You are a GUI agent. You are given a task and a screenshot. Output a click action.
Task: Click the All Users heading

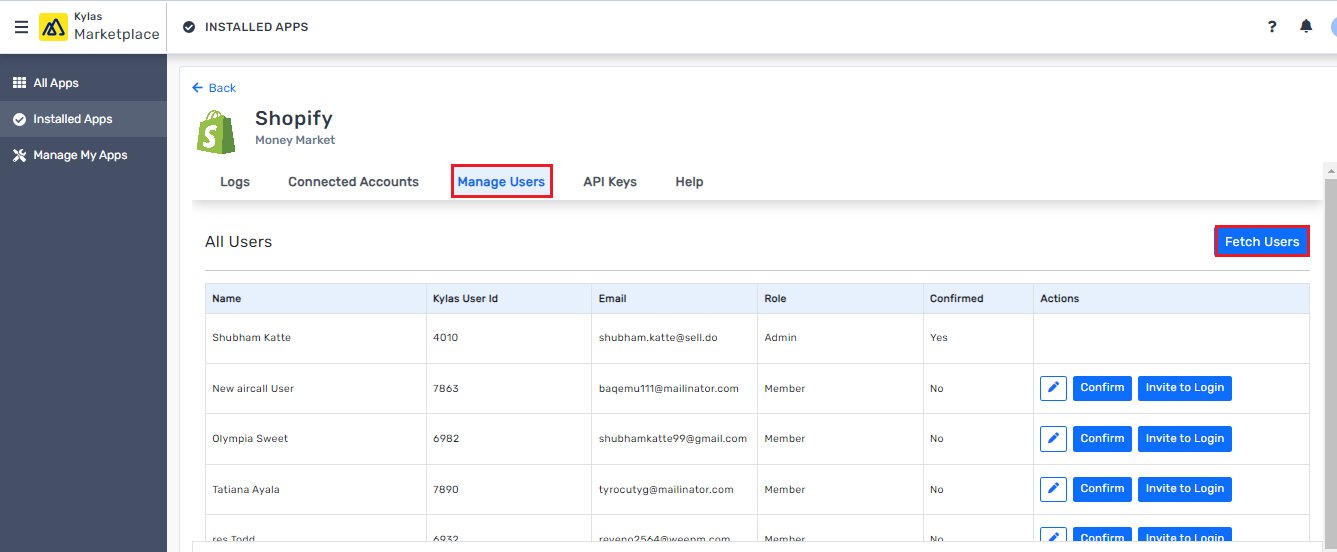pyautogui.click(x=238, y=242)
